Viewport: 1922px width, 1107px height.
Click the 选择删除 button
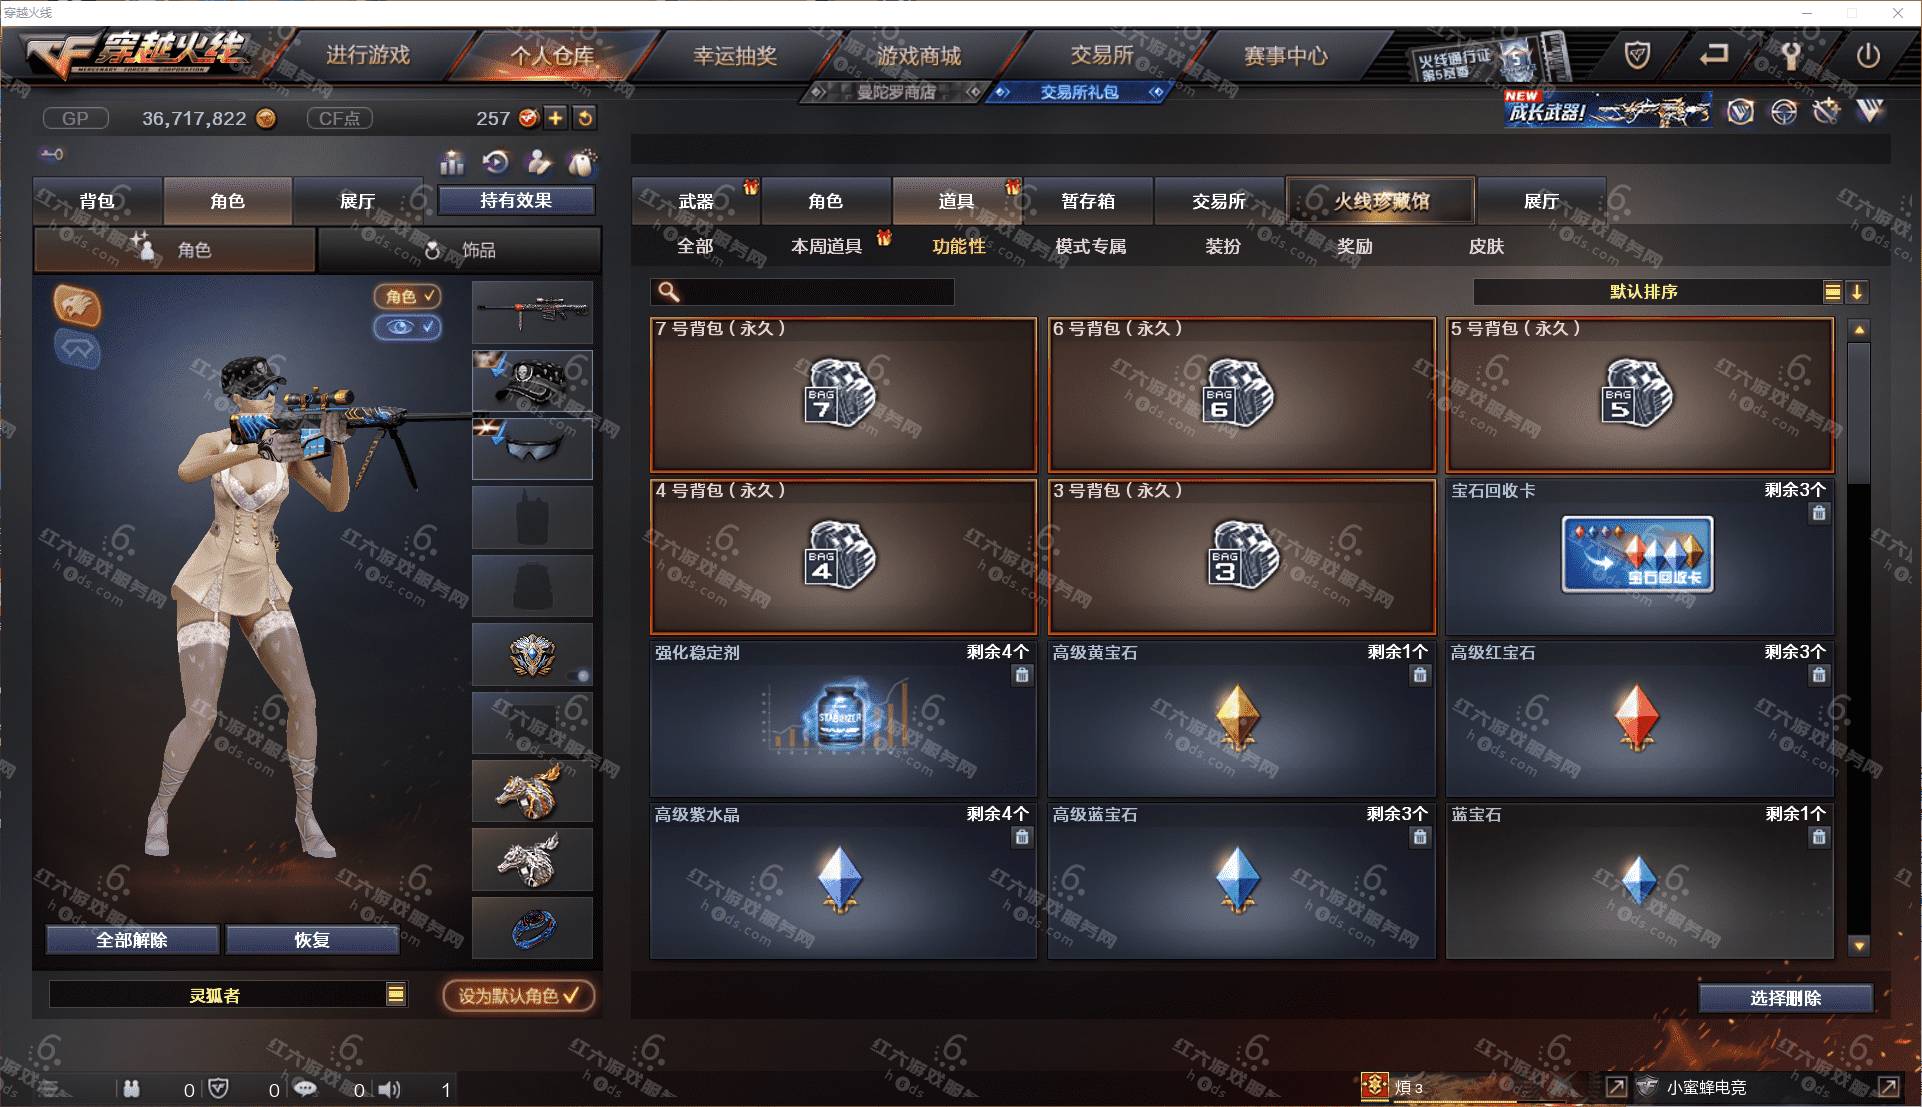[x=1785, y=998]
